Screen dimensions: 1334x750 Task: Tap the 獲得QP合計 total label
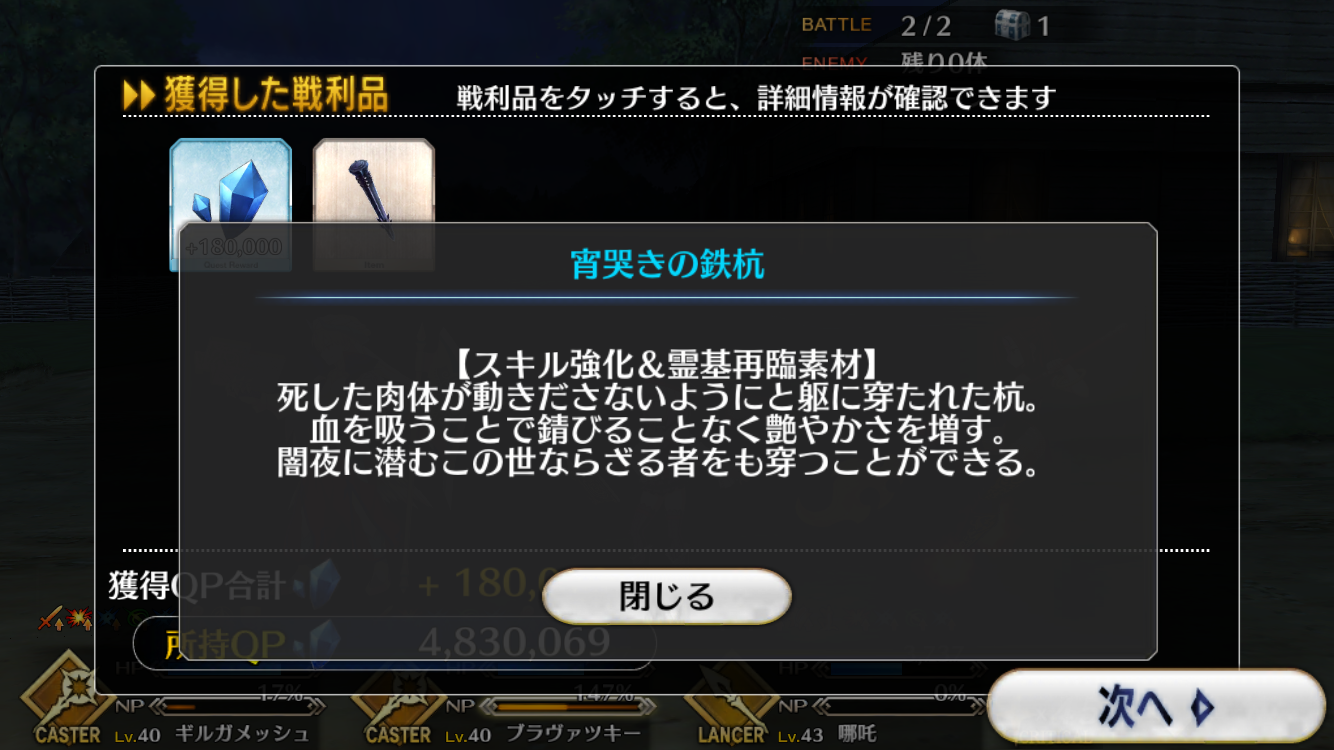[197, 585]
